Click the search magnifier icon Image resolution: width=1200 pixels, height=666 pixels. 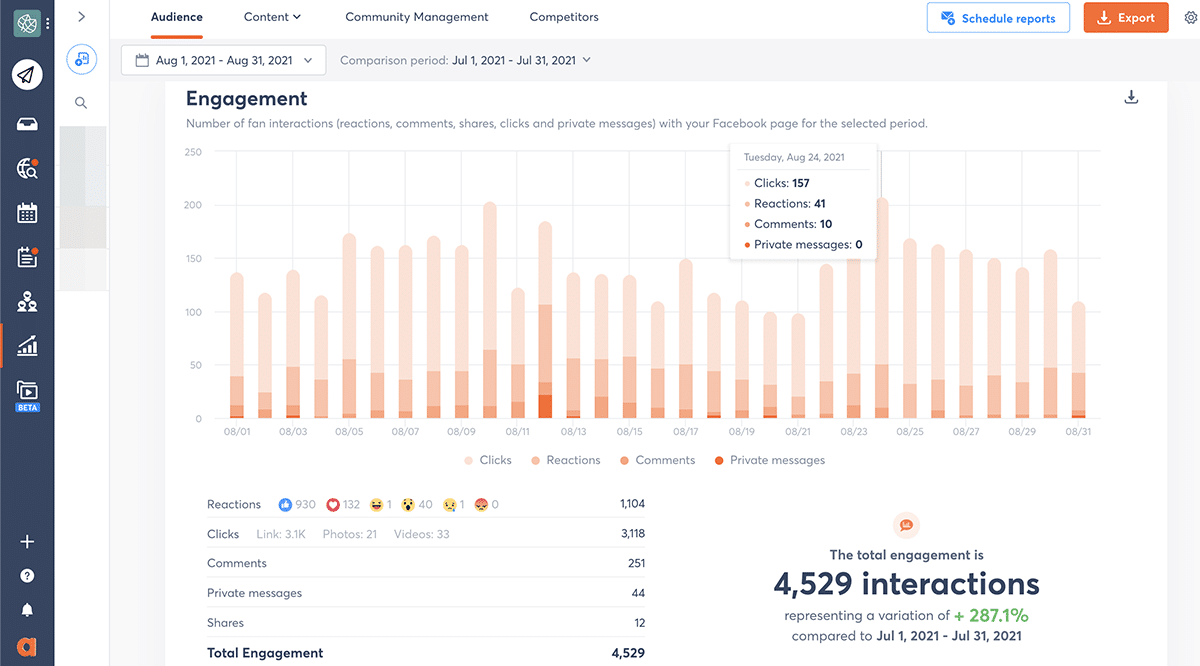[81, 102]
